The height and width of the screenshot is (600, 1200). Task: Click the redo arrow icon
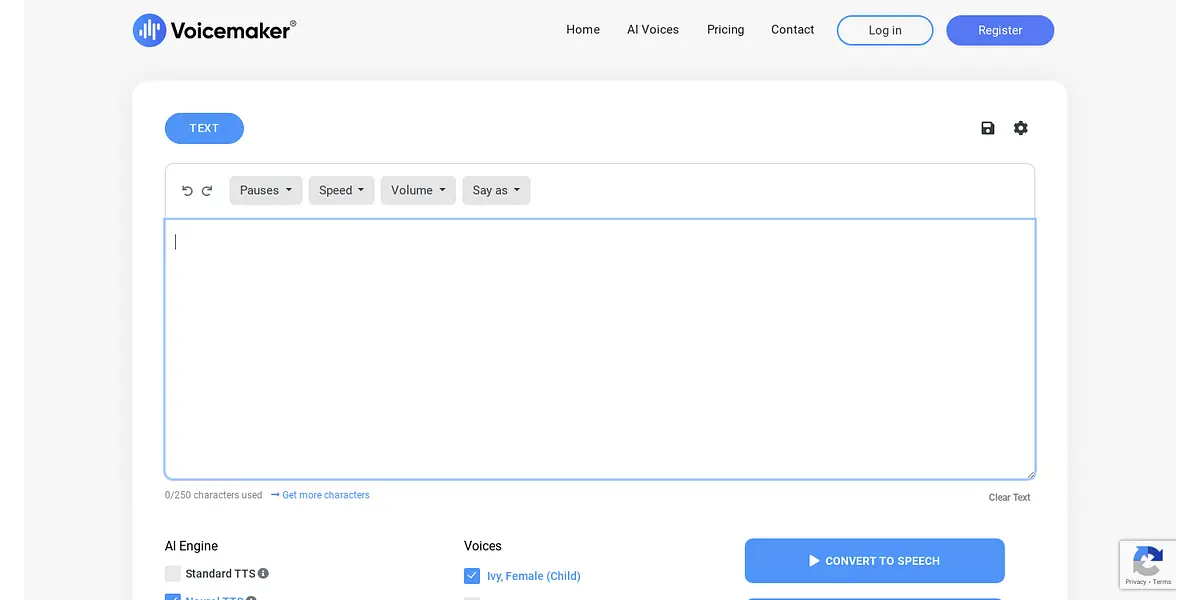207,191
